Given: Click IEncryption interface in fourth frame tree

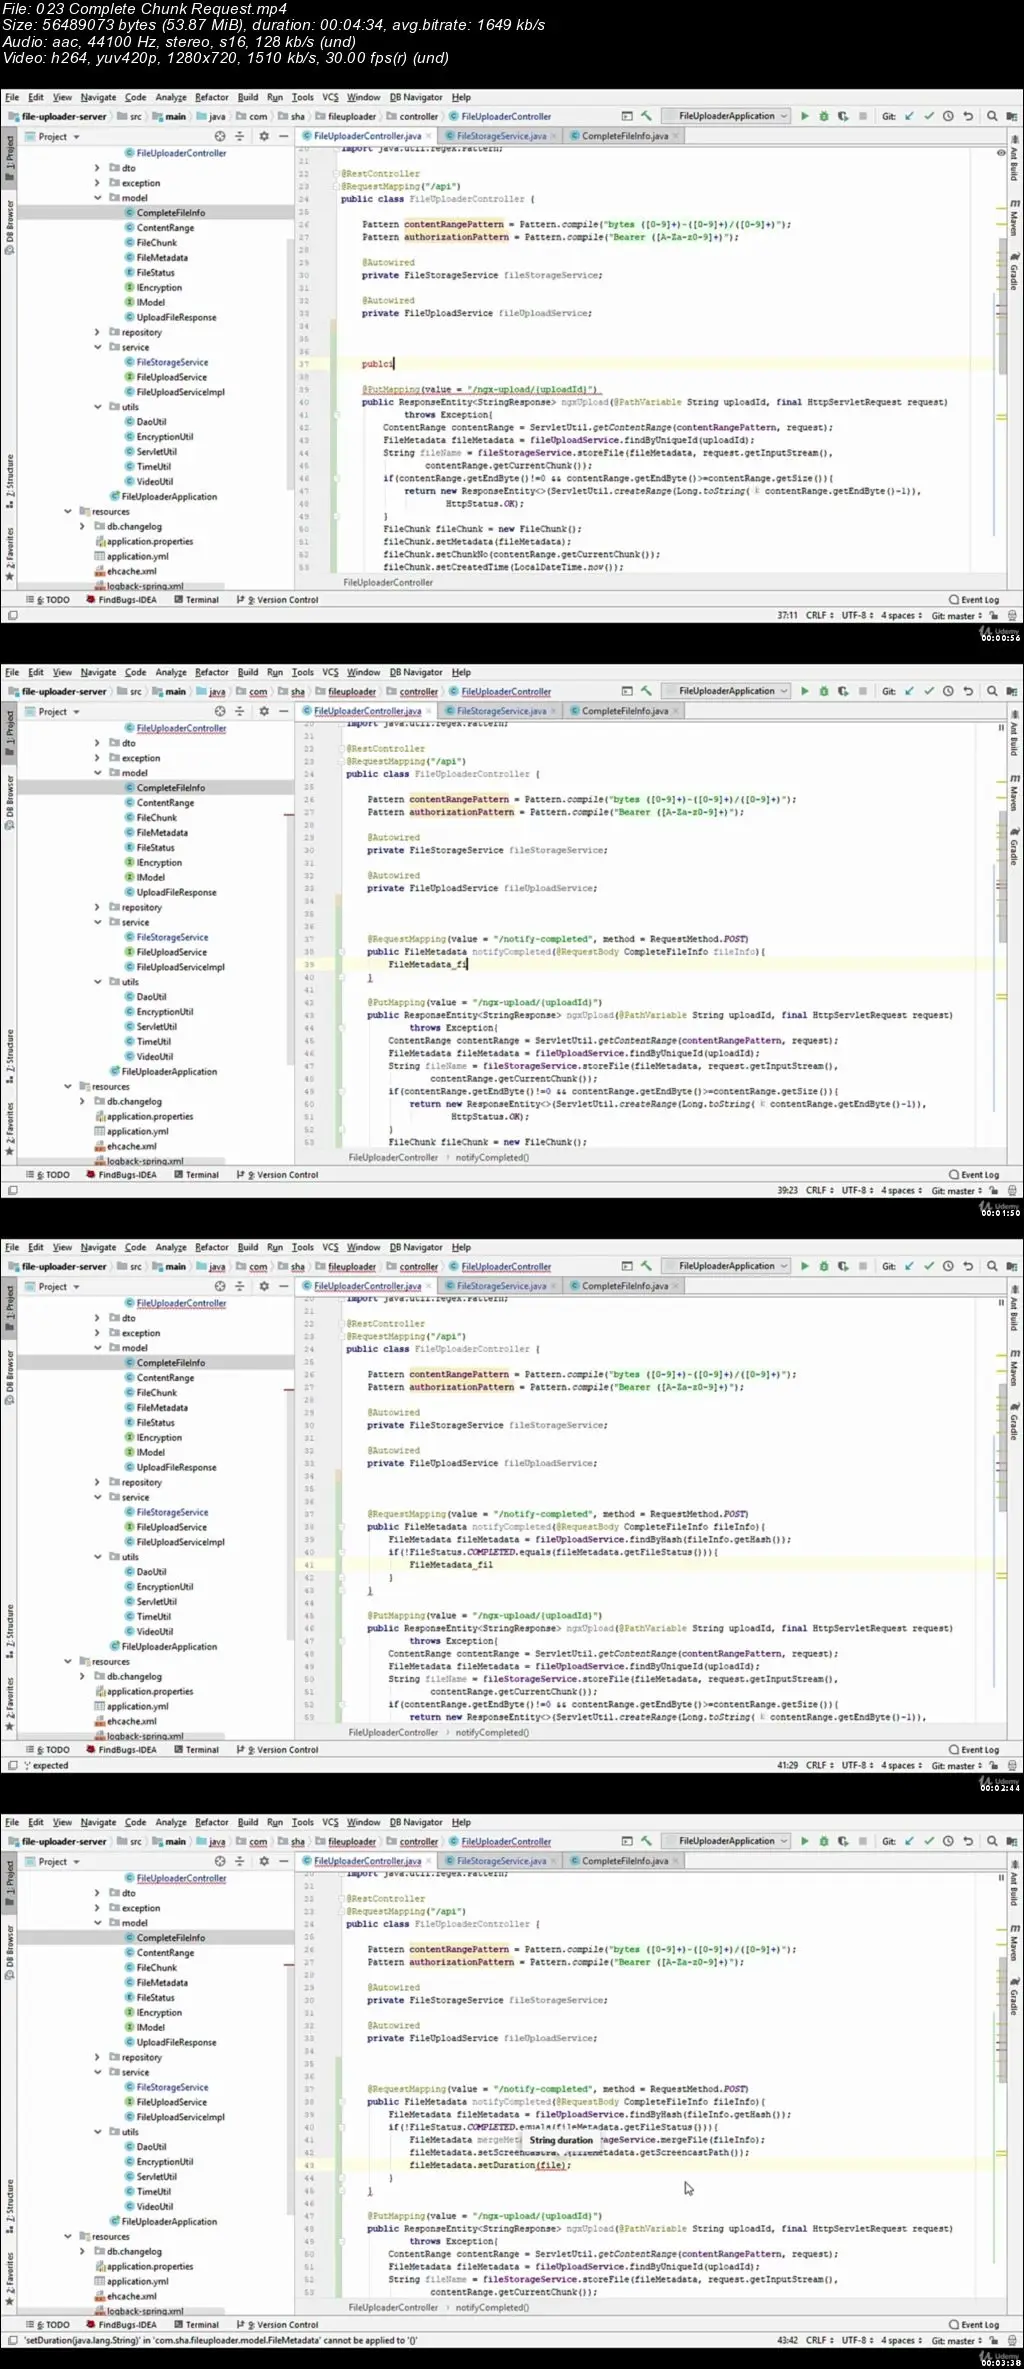Looking at the screenshot, I should (x=153, y=2012).
